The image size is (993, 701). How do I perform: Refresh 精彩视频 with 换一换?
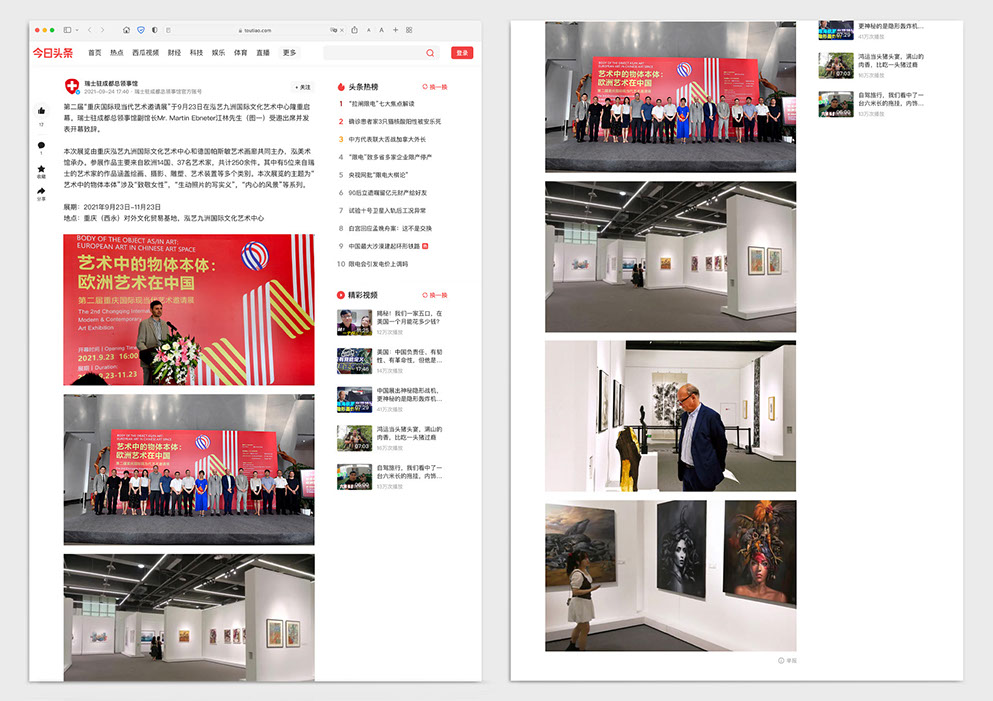[435, 295]
